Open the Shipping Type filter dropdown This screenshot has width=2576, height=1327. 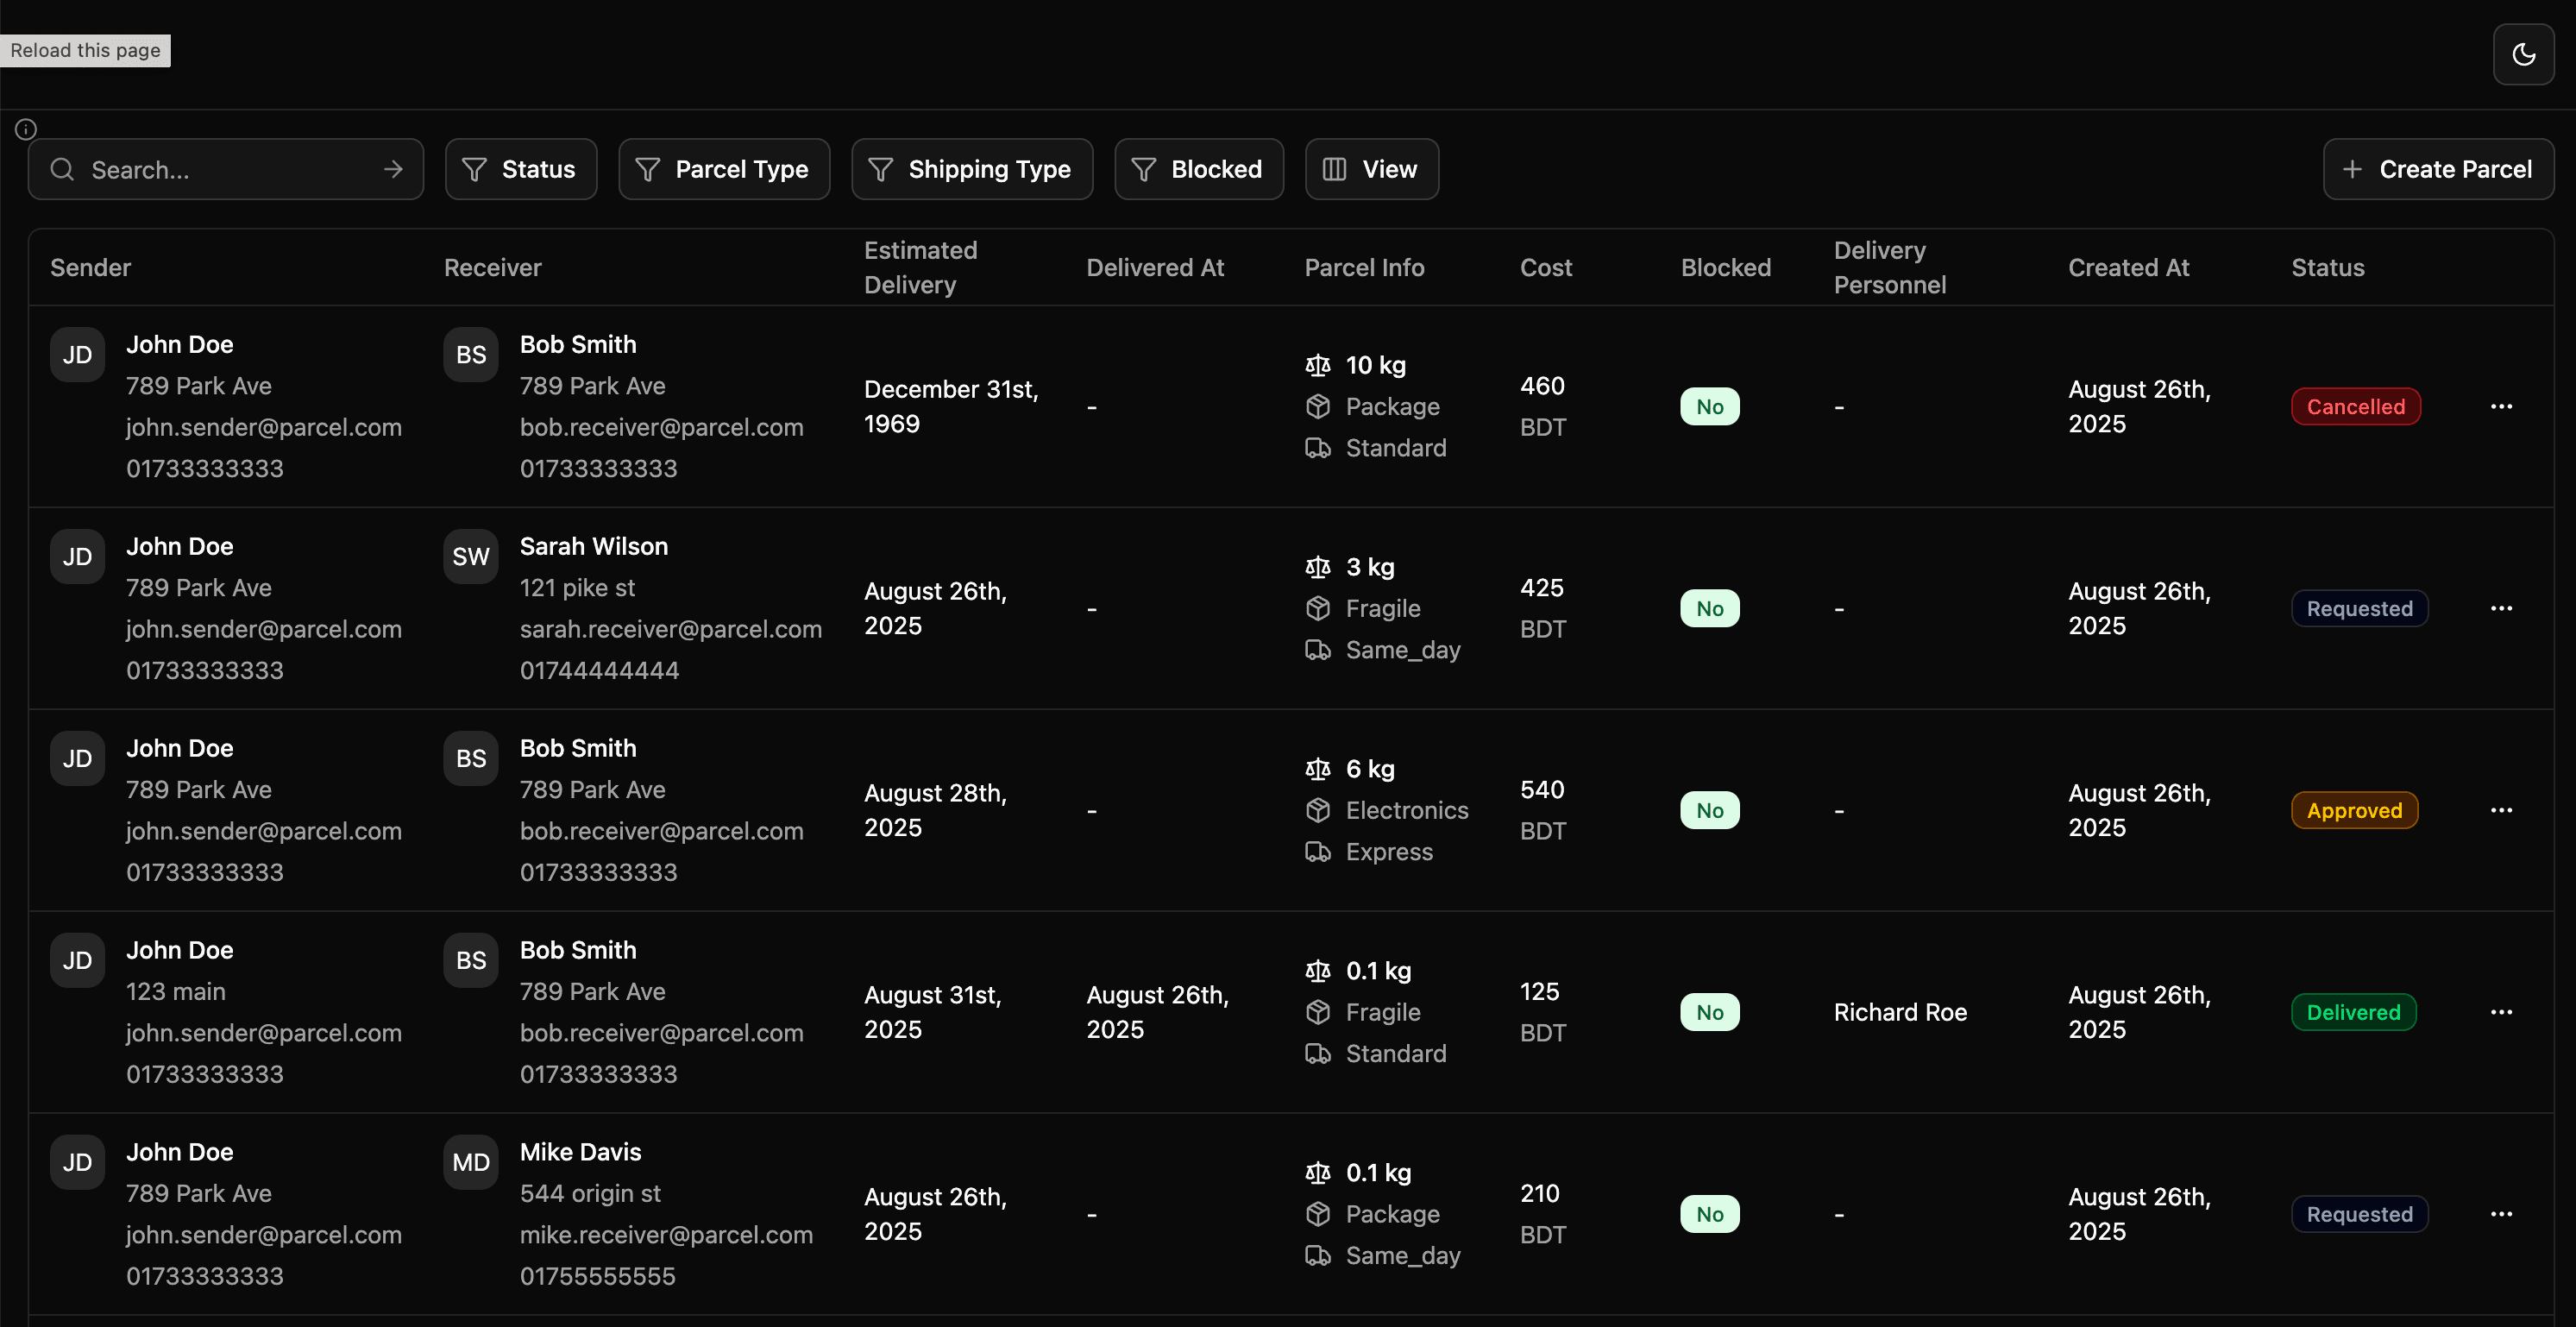[x=971, y=169]
